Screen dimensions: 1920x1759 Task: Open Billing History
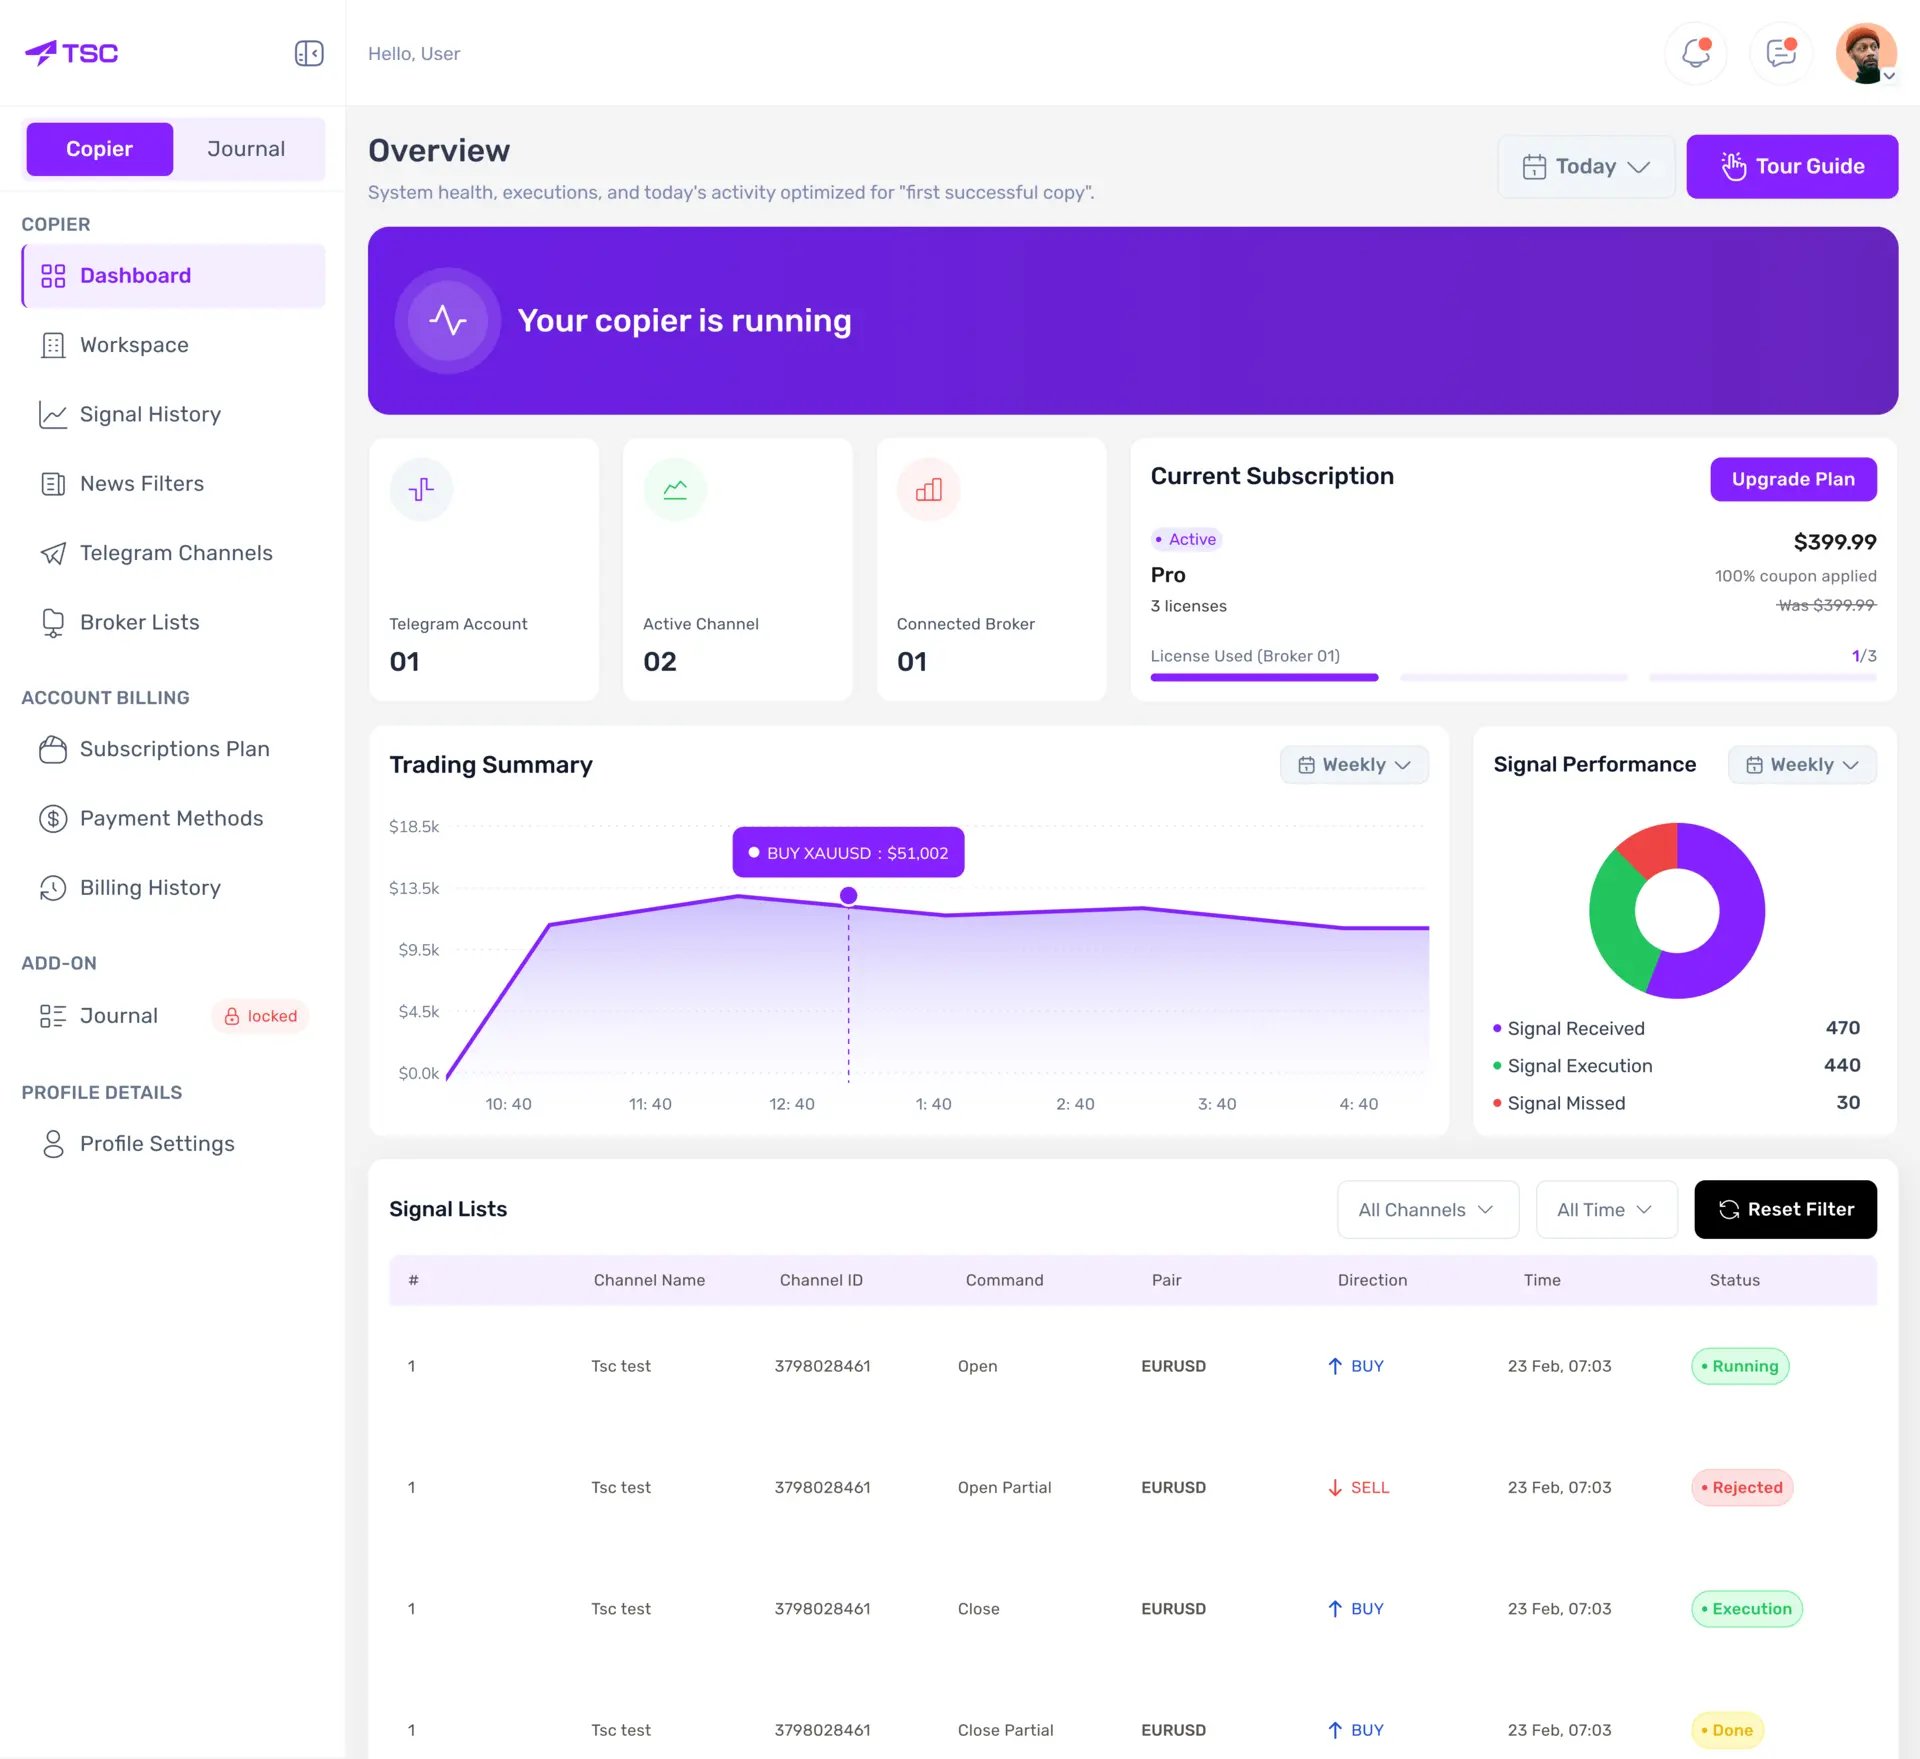click(173, 888)
